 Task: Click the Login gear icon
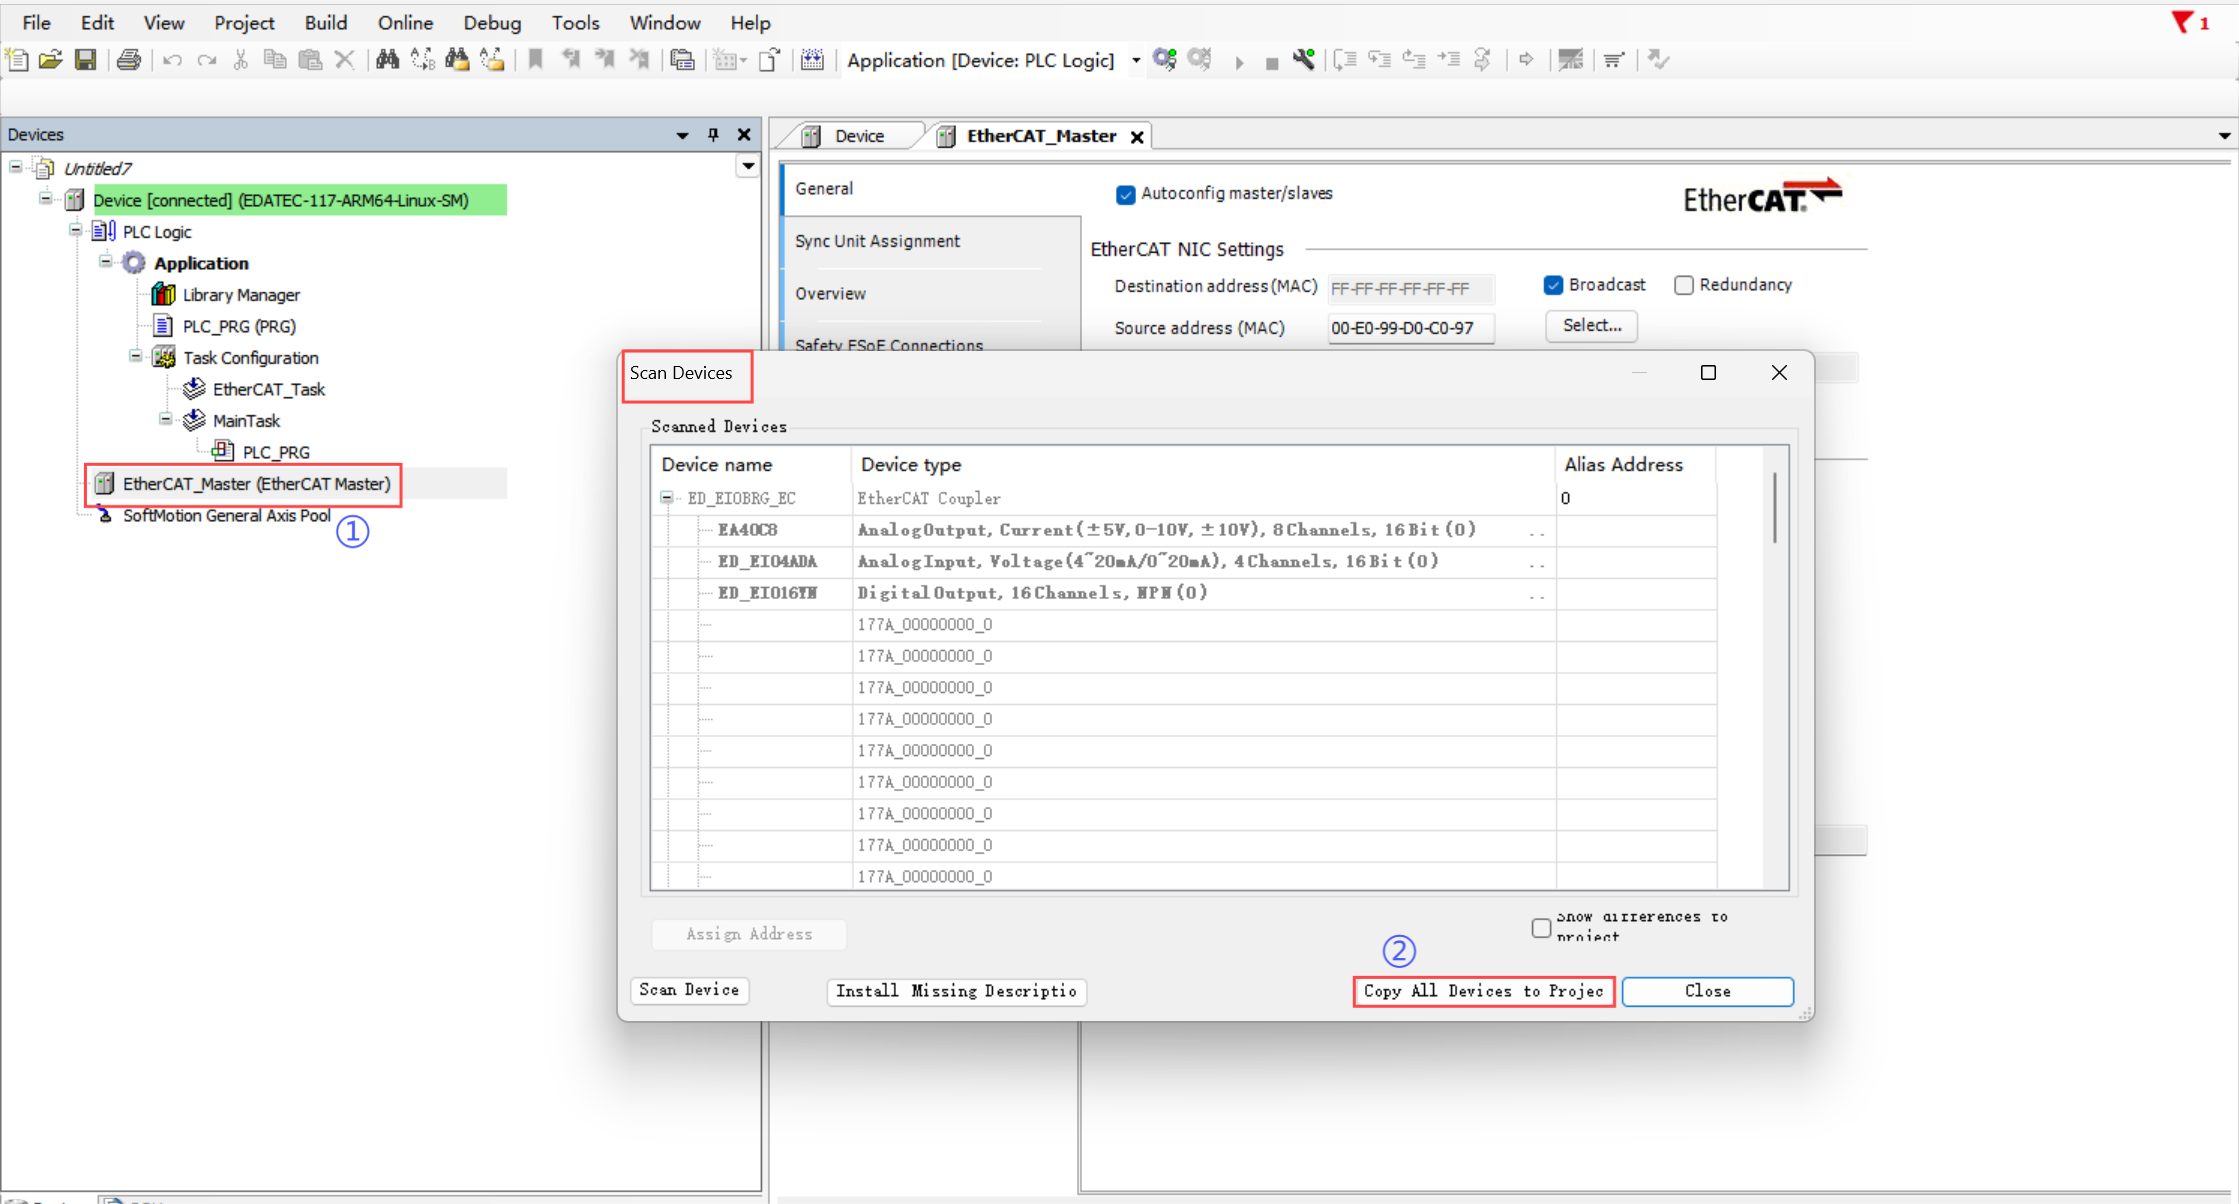click(x=1164, y=60)
